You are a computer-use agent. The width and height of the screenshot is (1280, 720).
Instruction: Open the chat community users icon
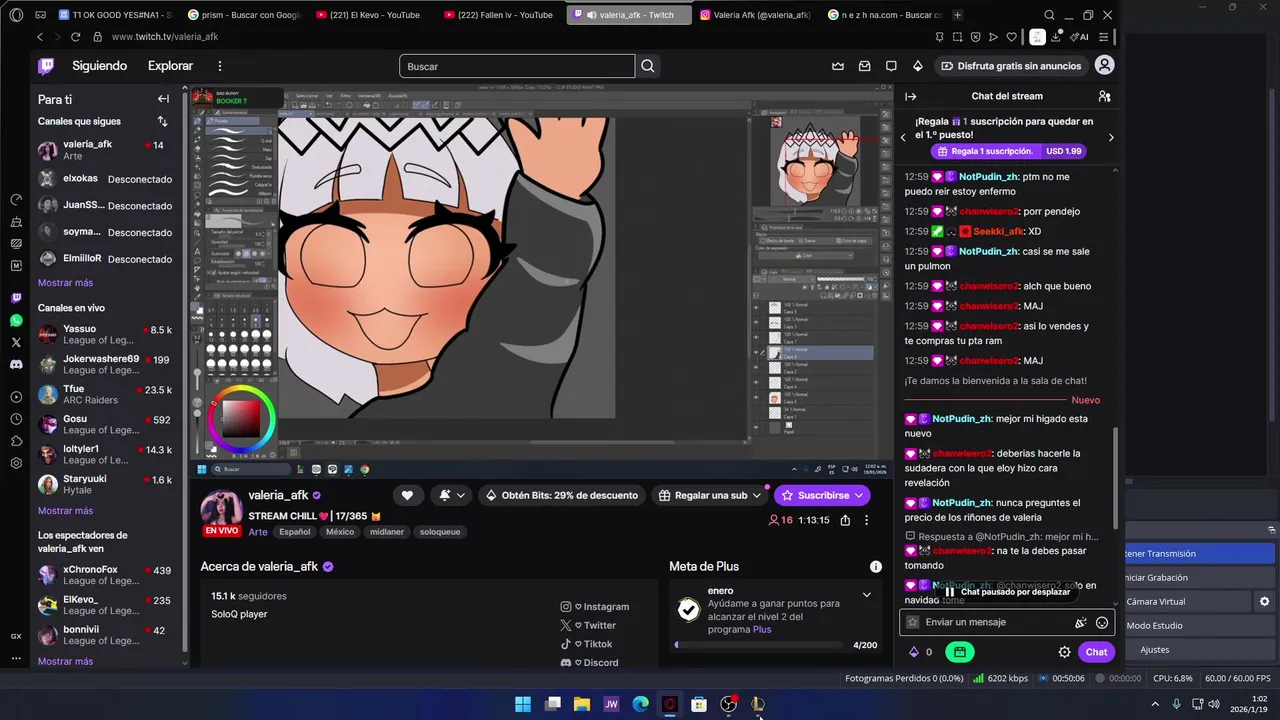click(1104, 96)
